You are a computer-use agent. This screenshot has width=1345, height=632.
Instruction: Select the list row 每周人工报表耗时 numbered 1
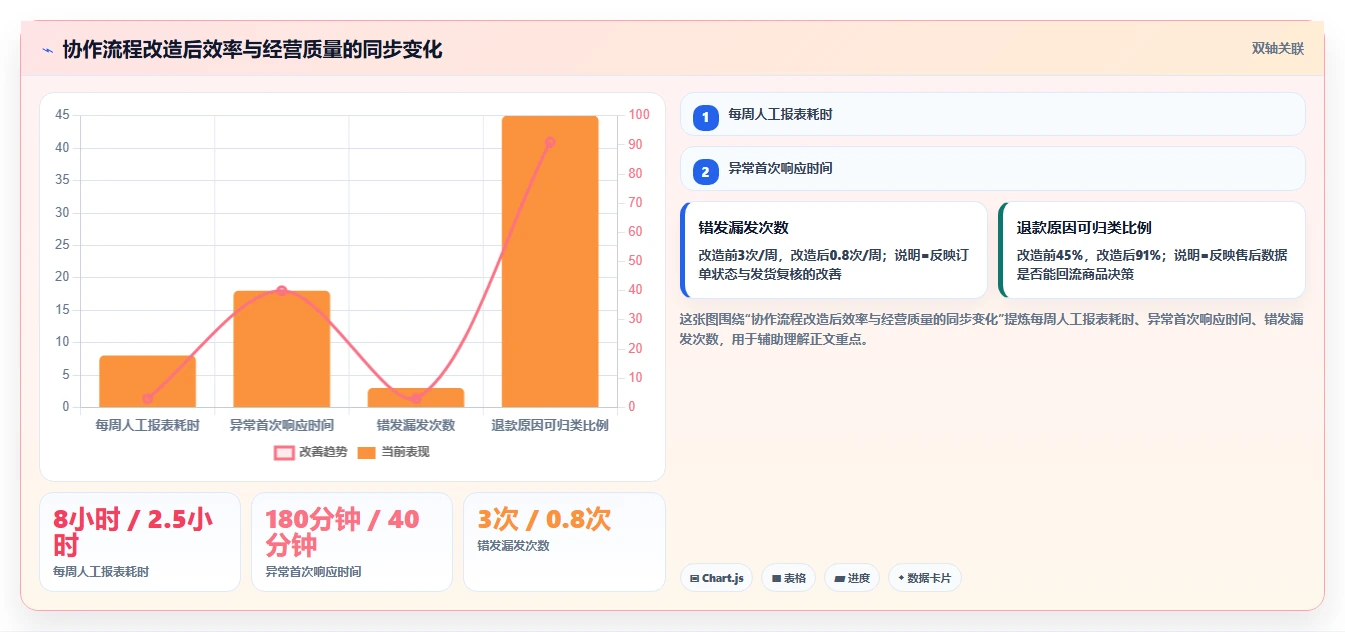pyautogui.click(x=992, y=114)
